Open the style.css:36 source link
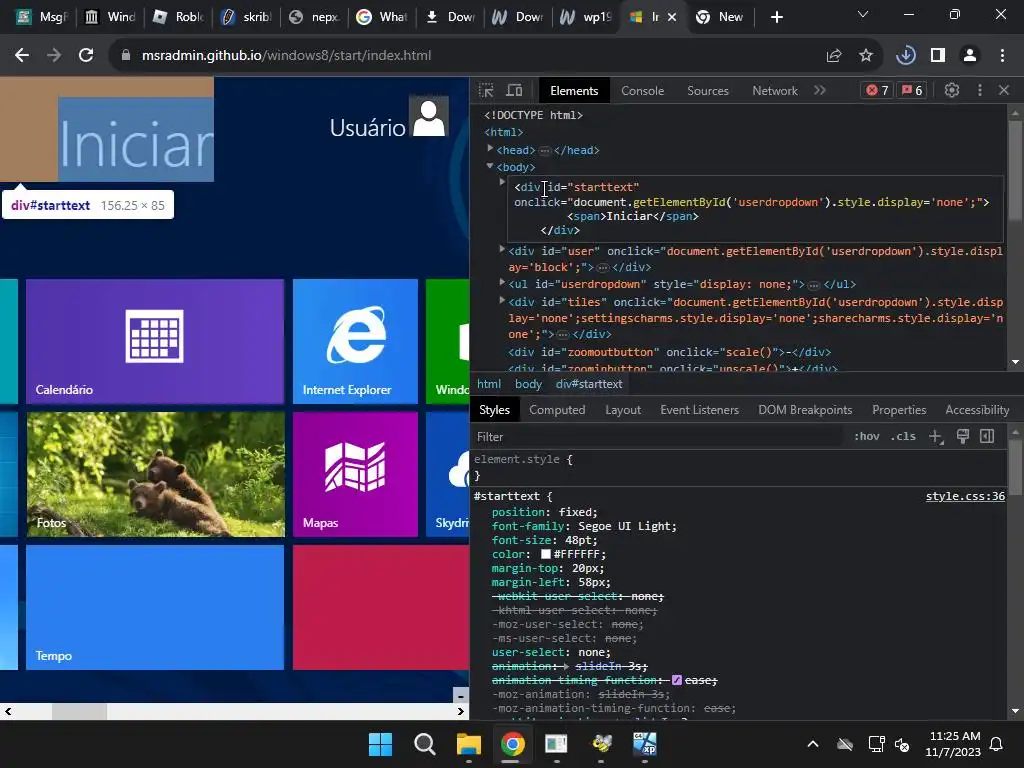Viewport: 1024px width, 768px height. coord(965,496)
